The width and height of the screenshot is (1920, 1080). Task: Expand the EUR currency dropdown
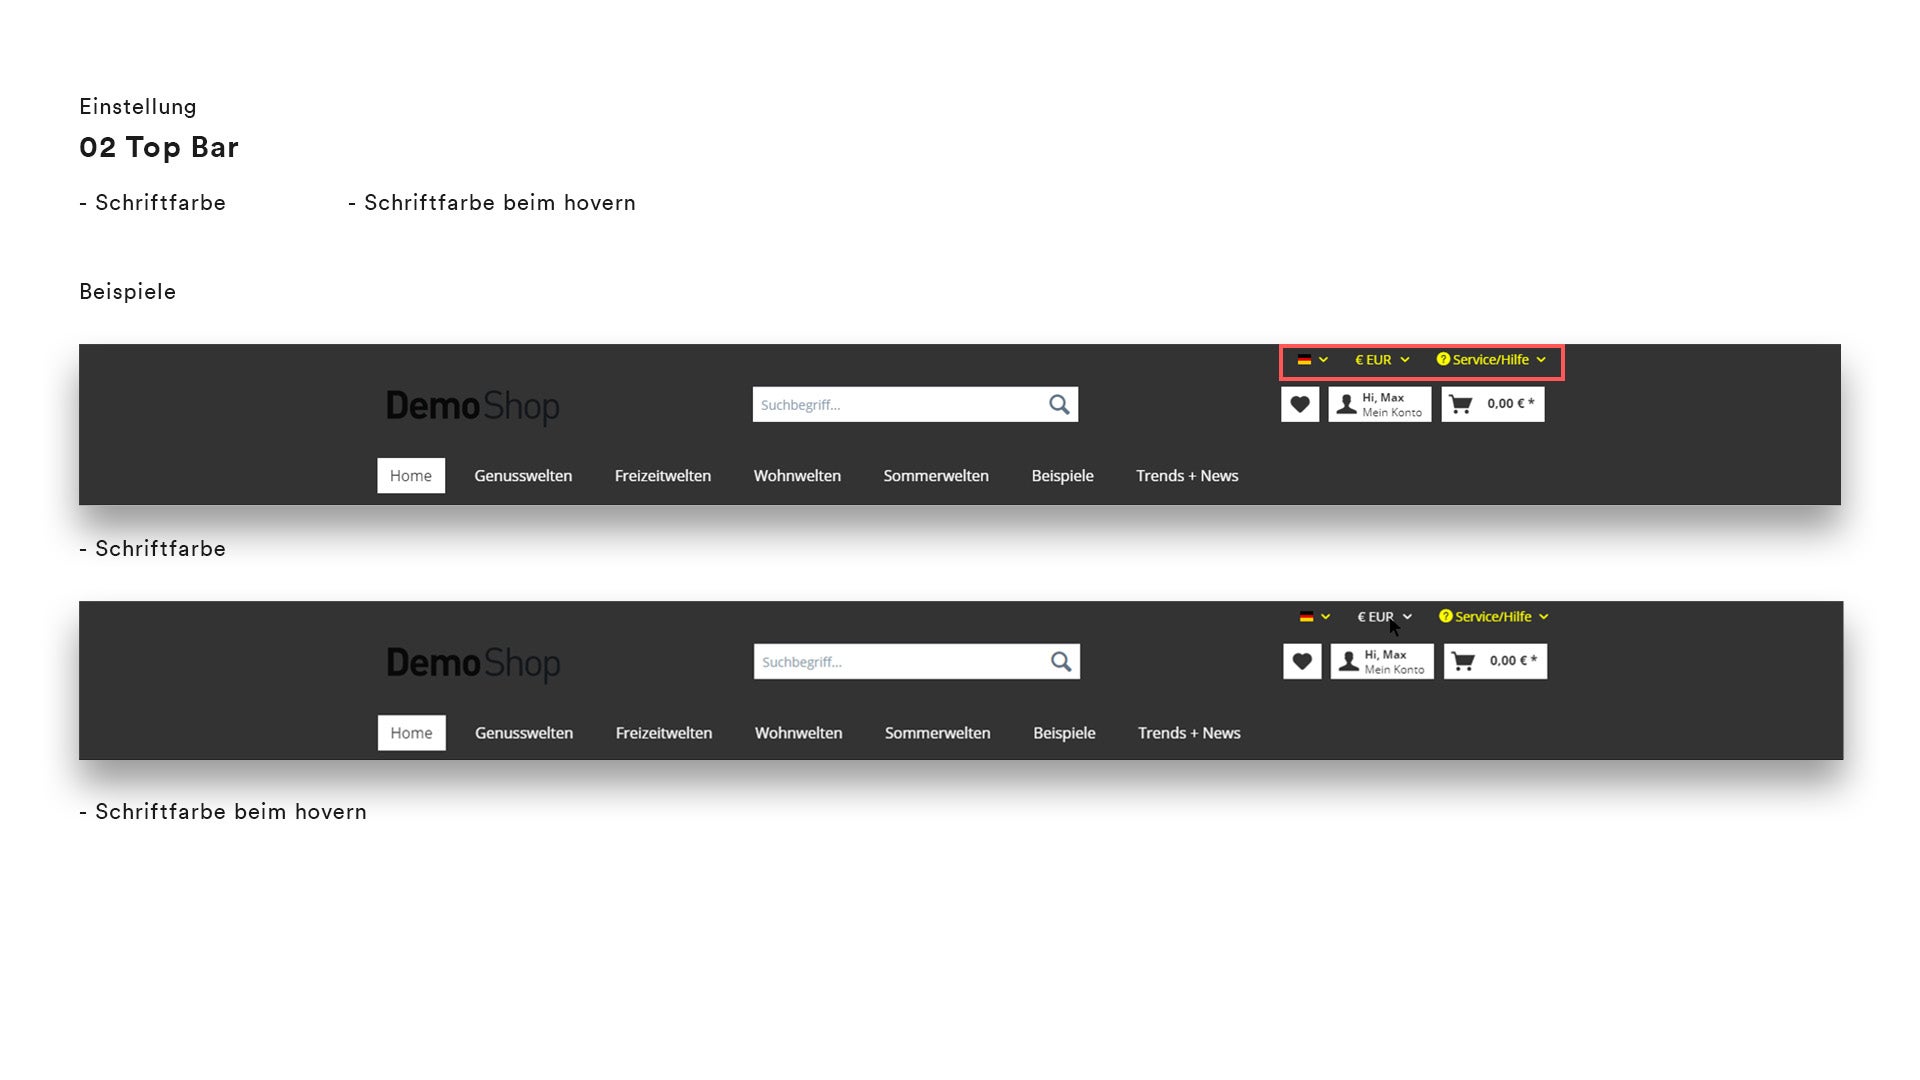tap(1379, 359)
